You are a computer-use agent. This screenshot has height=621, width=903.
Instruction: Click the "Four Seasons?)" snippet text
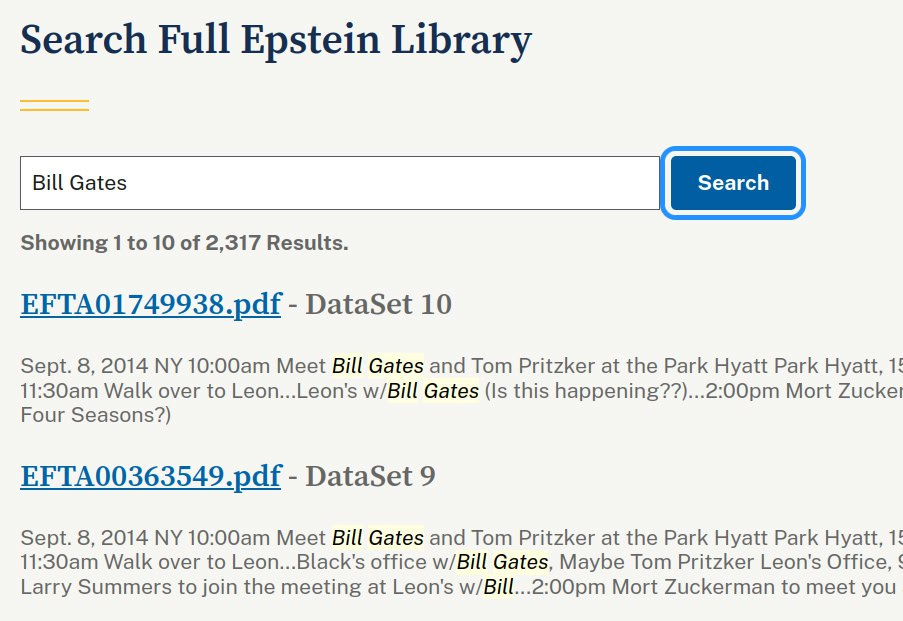(95, 415)
